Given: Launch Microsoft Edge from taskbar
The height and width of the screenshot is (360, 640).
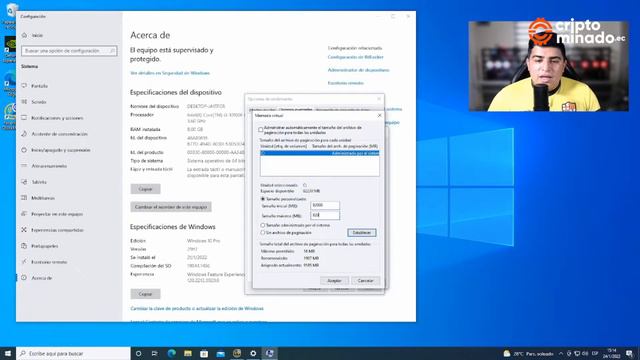Looking at the screenshot, I should click(x=171, y=353).
